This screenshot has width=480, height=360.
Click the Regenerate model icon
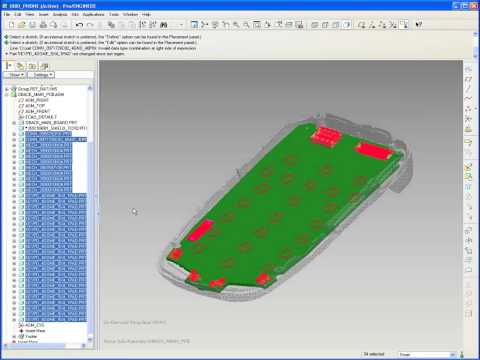(x=143, y=25)
